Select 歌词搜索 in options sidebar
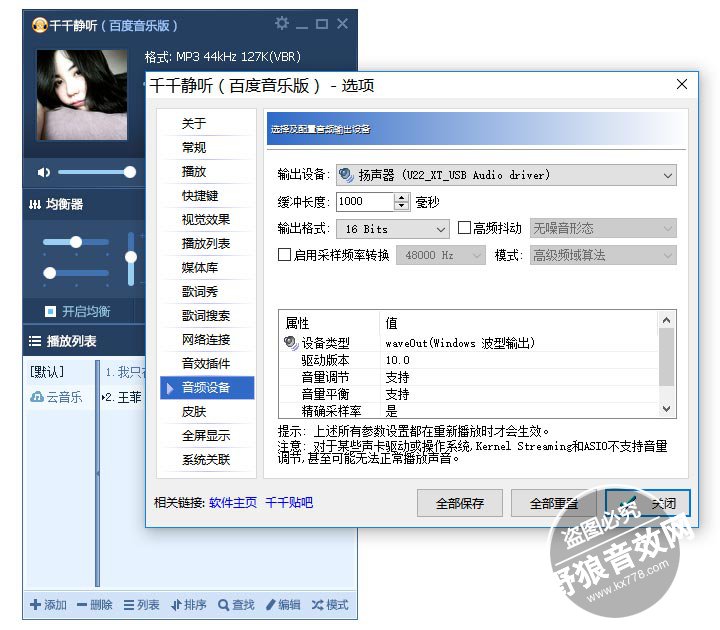The width and height of the screenshot is (720, 630). 207,315
